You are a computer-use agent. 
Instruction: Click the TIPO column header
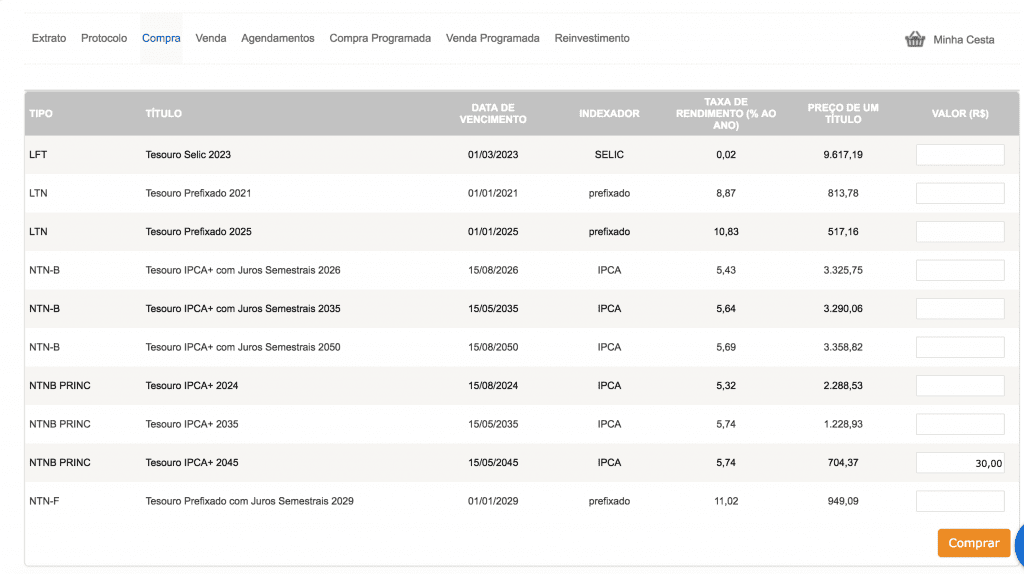coord(40,114)
